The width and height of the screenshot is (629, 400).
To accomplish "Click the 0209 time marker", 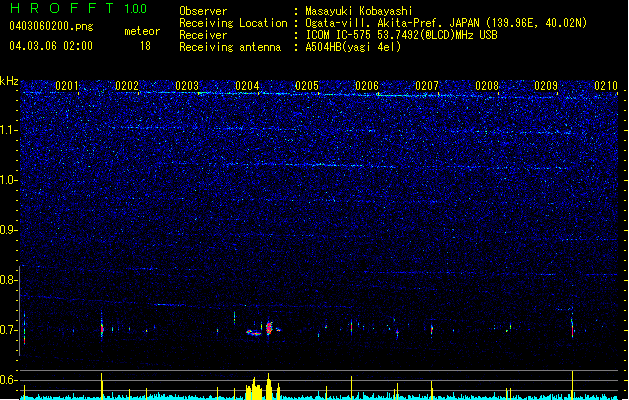I will pyautogui.click(x=546, y=86).
